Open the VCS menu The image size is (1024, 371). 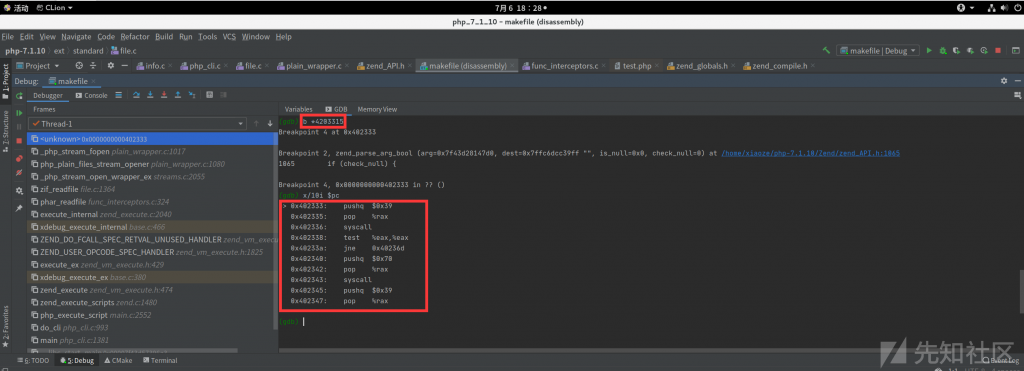(229, 37)
